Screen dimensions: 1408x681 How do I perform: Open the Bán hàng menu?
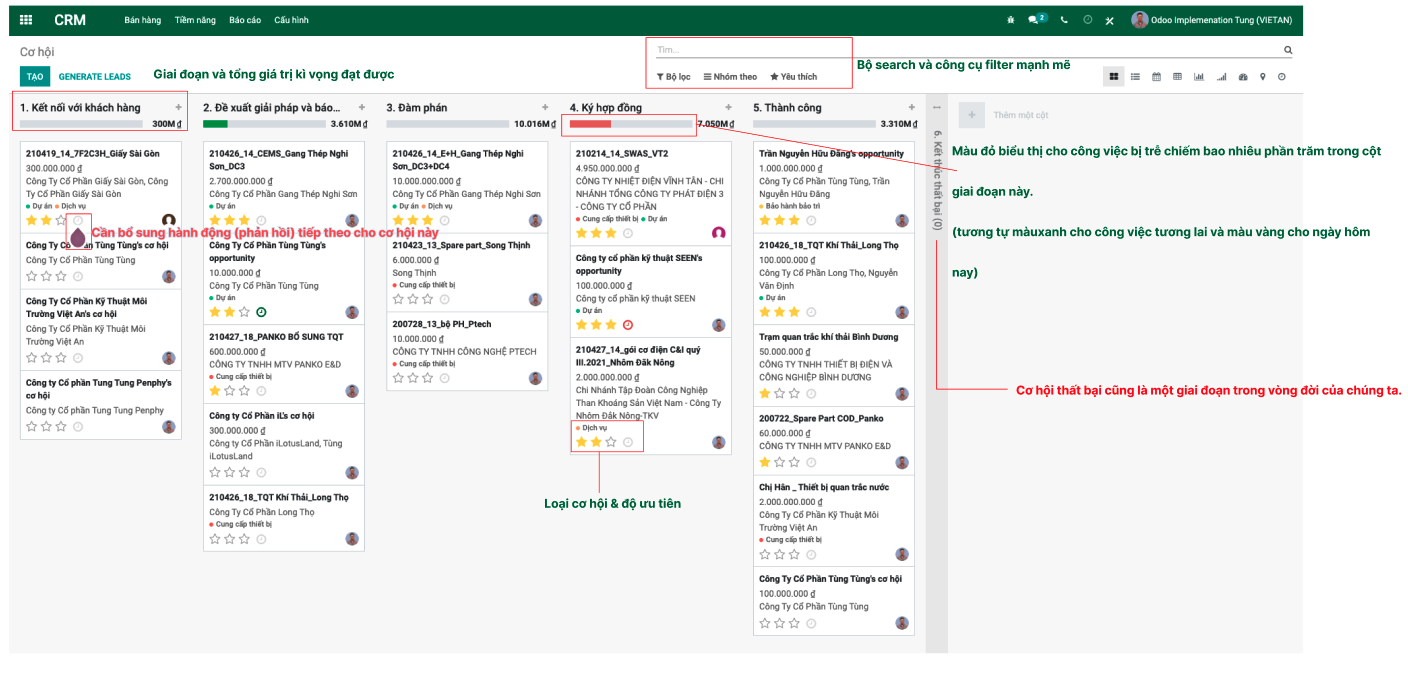pyautogui.click(x=142, y=20)
